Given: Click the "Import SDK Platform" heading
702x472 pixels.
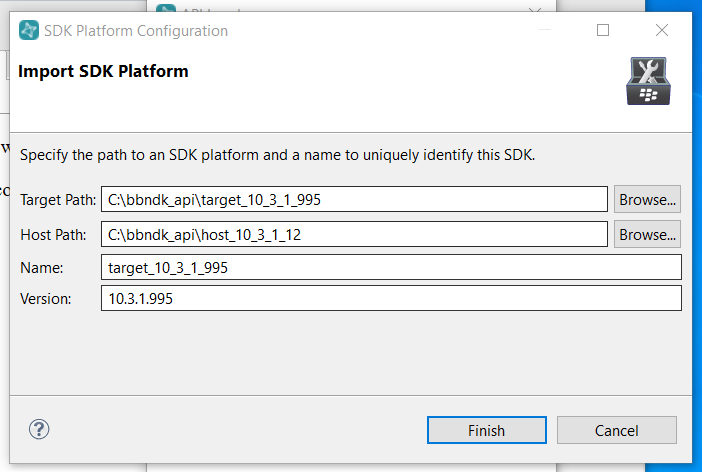Looking at the screenshot, I should point(103,71).
